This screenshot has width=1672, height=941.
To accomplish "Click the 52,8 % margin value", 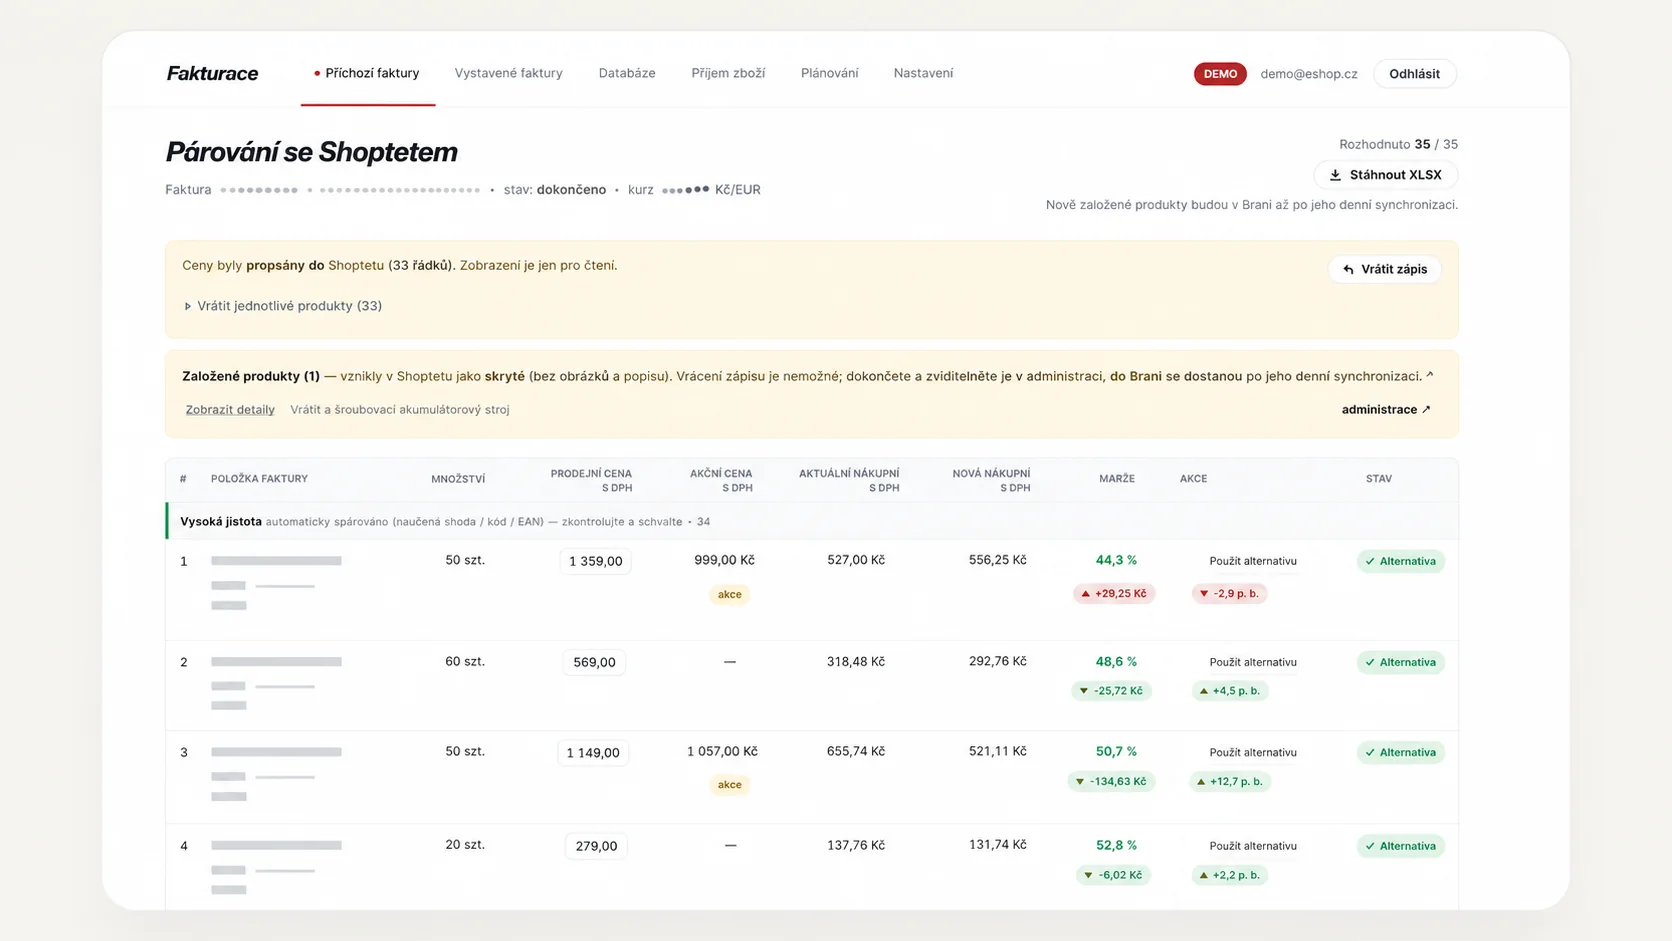I will 1116,845.
